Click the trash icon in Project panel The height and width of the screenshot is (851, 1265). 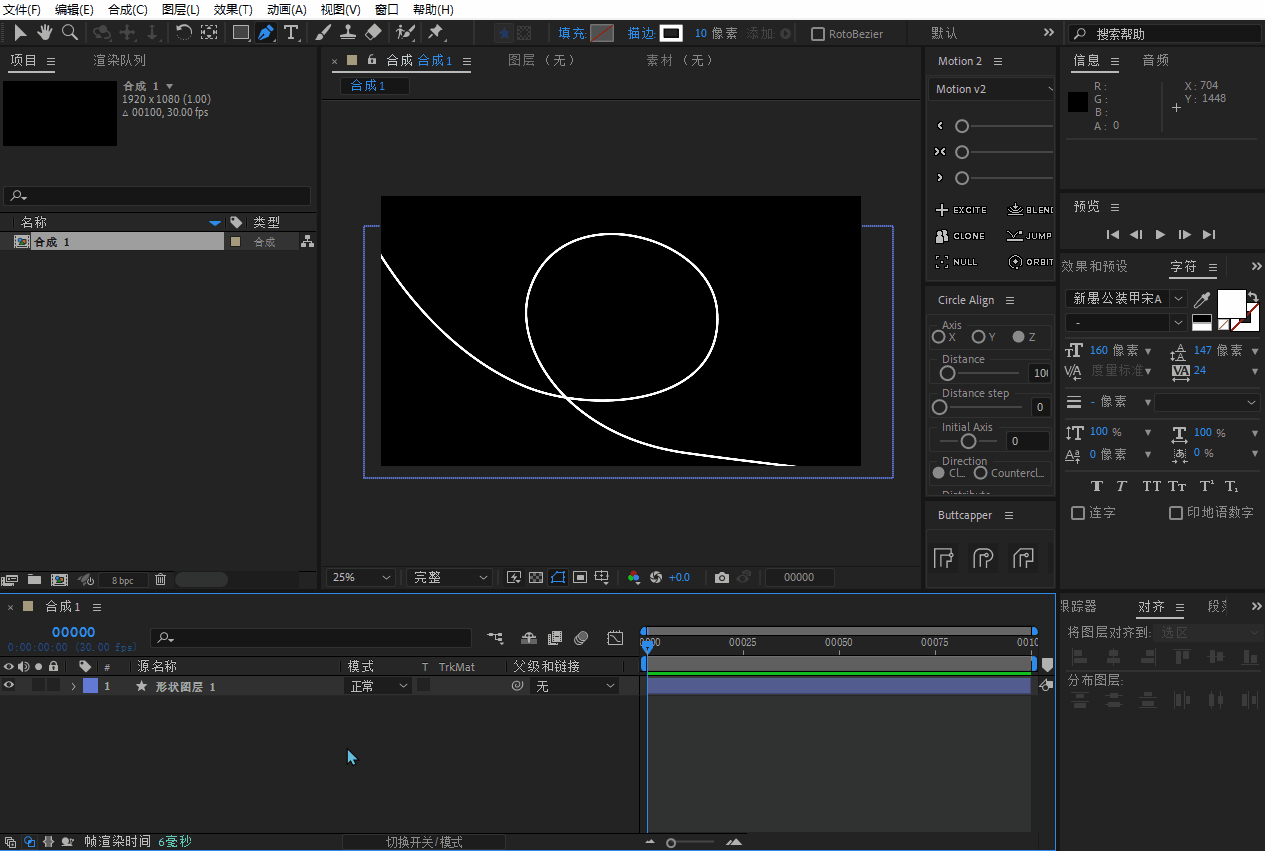(160, 580)
